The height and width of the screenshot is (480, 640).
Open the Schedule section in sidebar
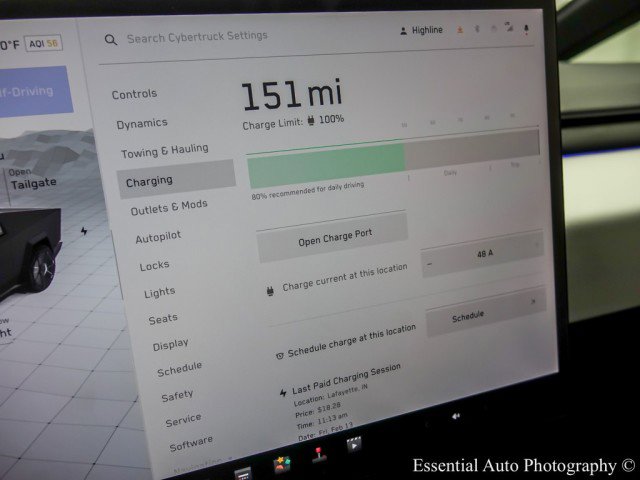[179, 370]
